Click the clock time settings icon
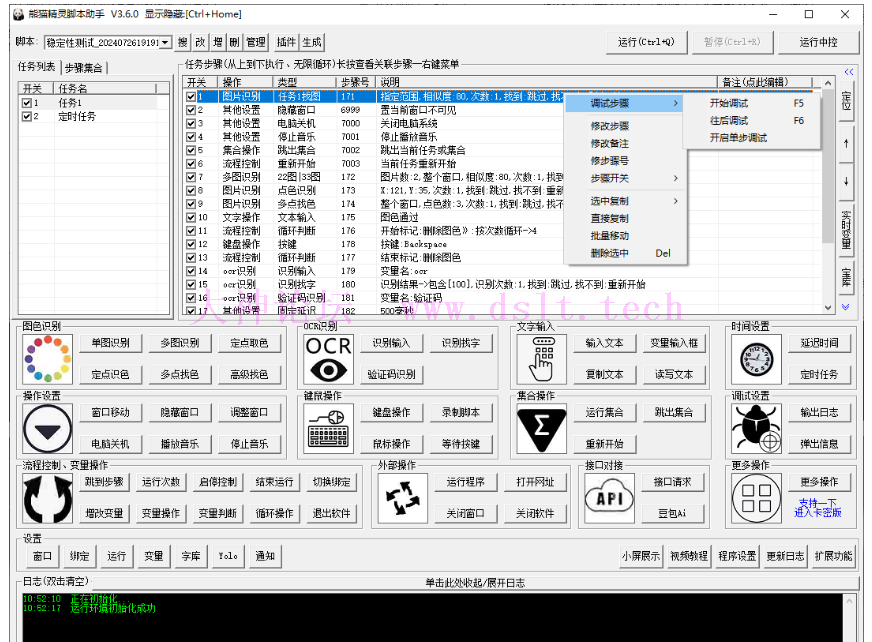 coord(755,360)
